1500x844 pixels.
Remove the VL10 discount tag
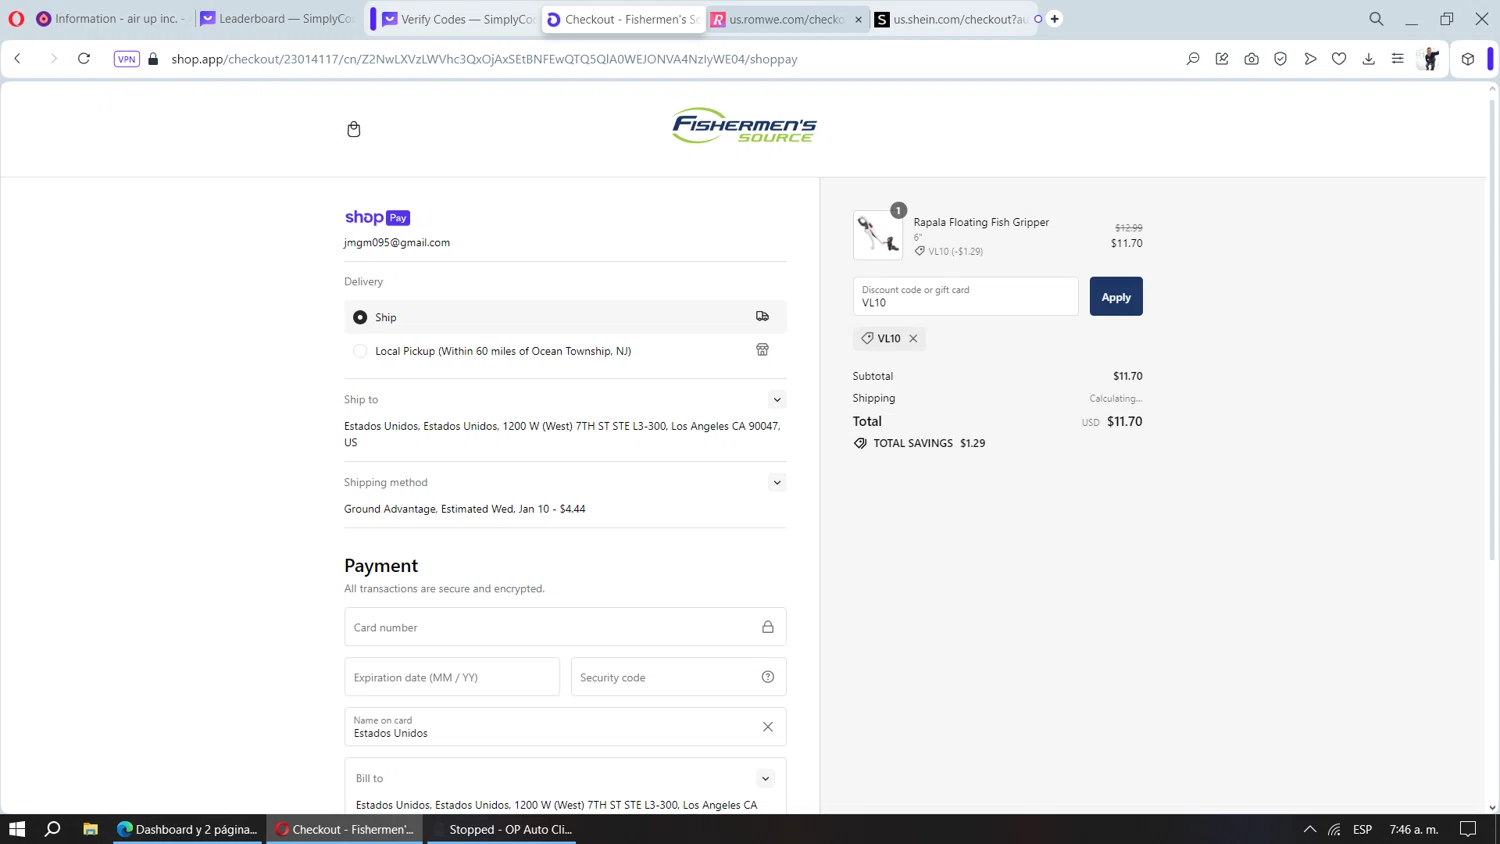point(913,339)
